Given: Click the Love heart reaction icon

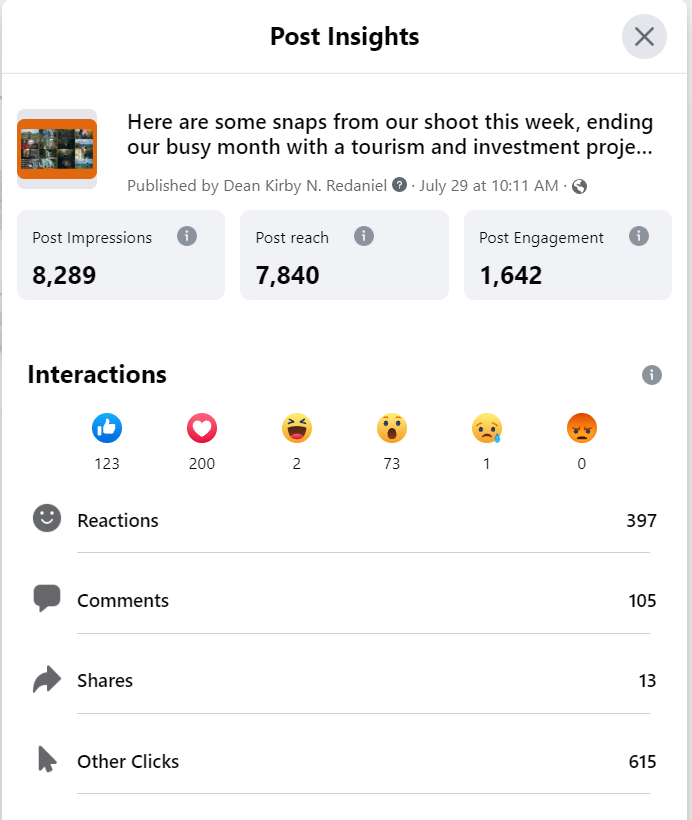Looking at the screenshot, I should (x=202, y=429).
